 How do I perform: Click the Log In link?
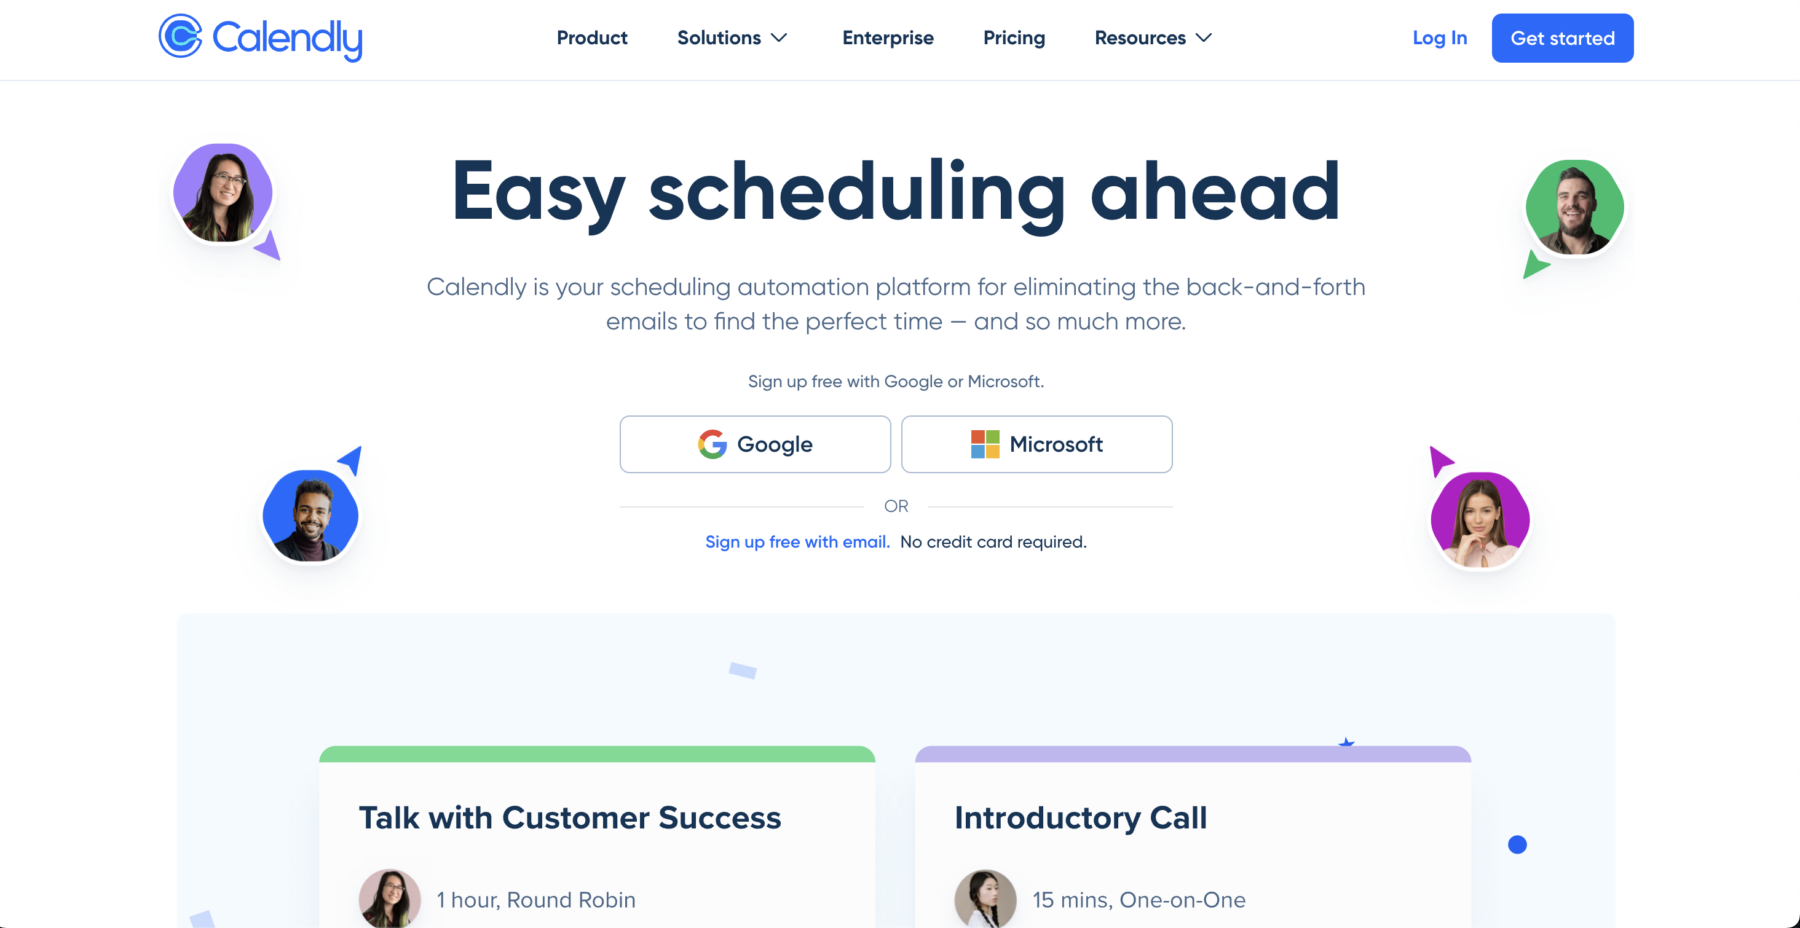(x=1439, y=38)
